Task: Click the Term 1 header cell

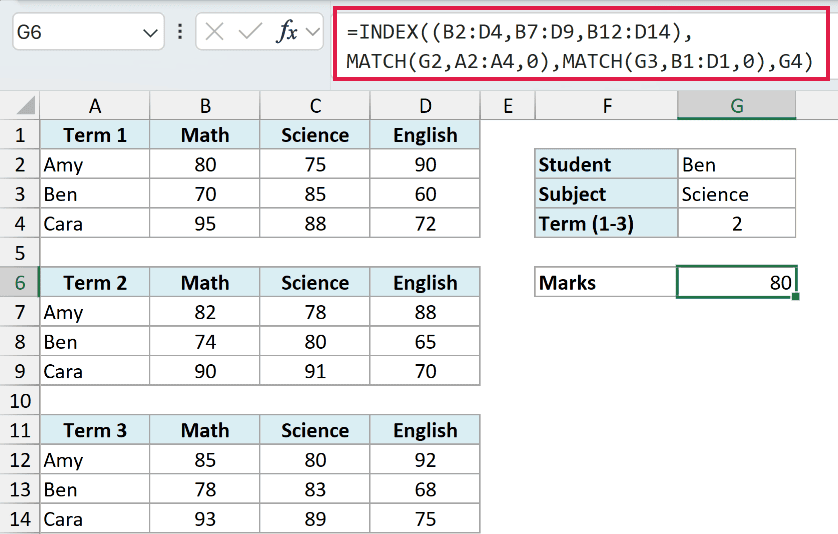Action: click(95, 135)
